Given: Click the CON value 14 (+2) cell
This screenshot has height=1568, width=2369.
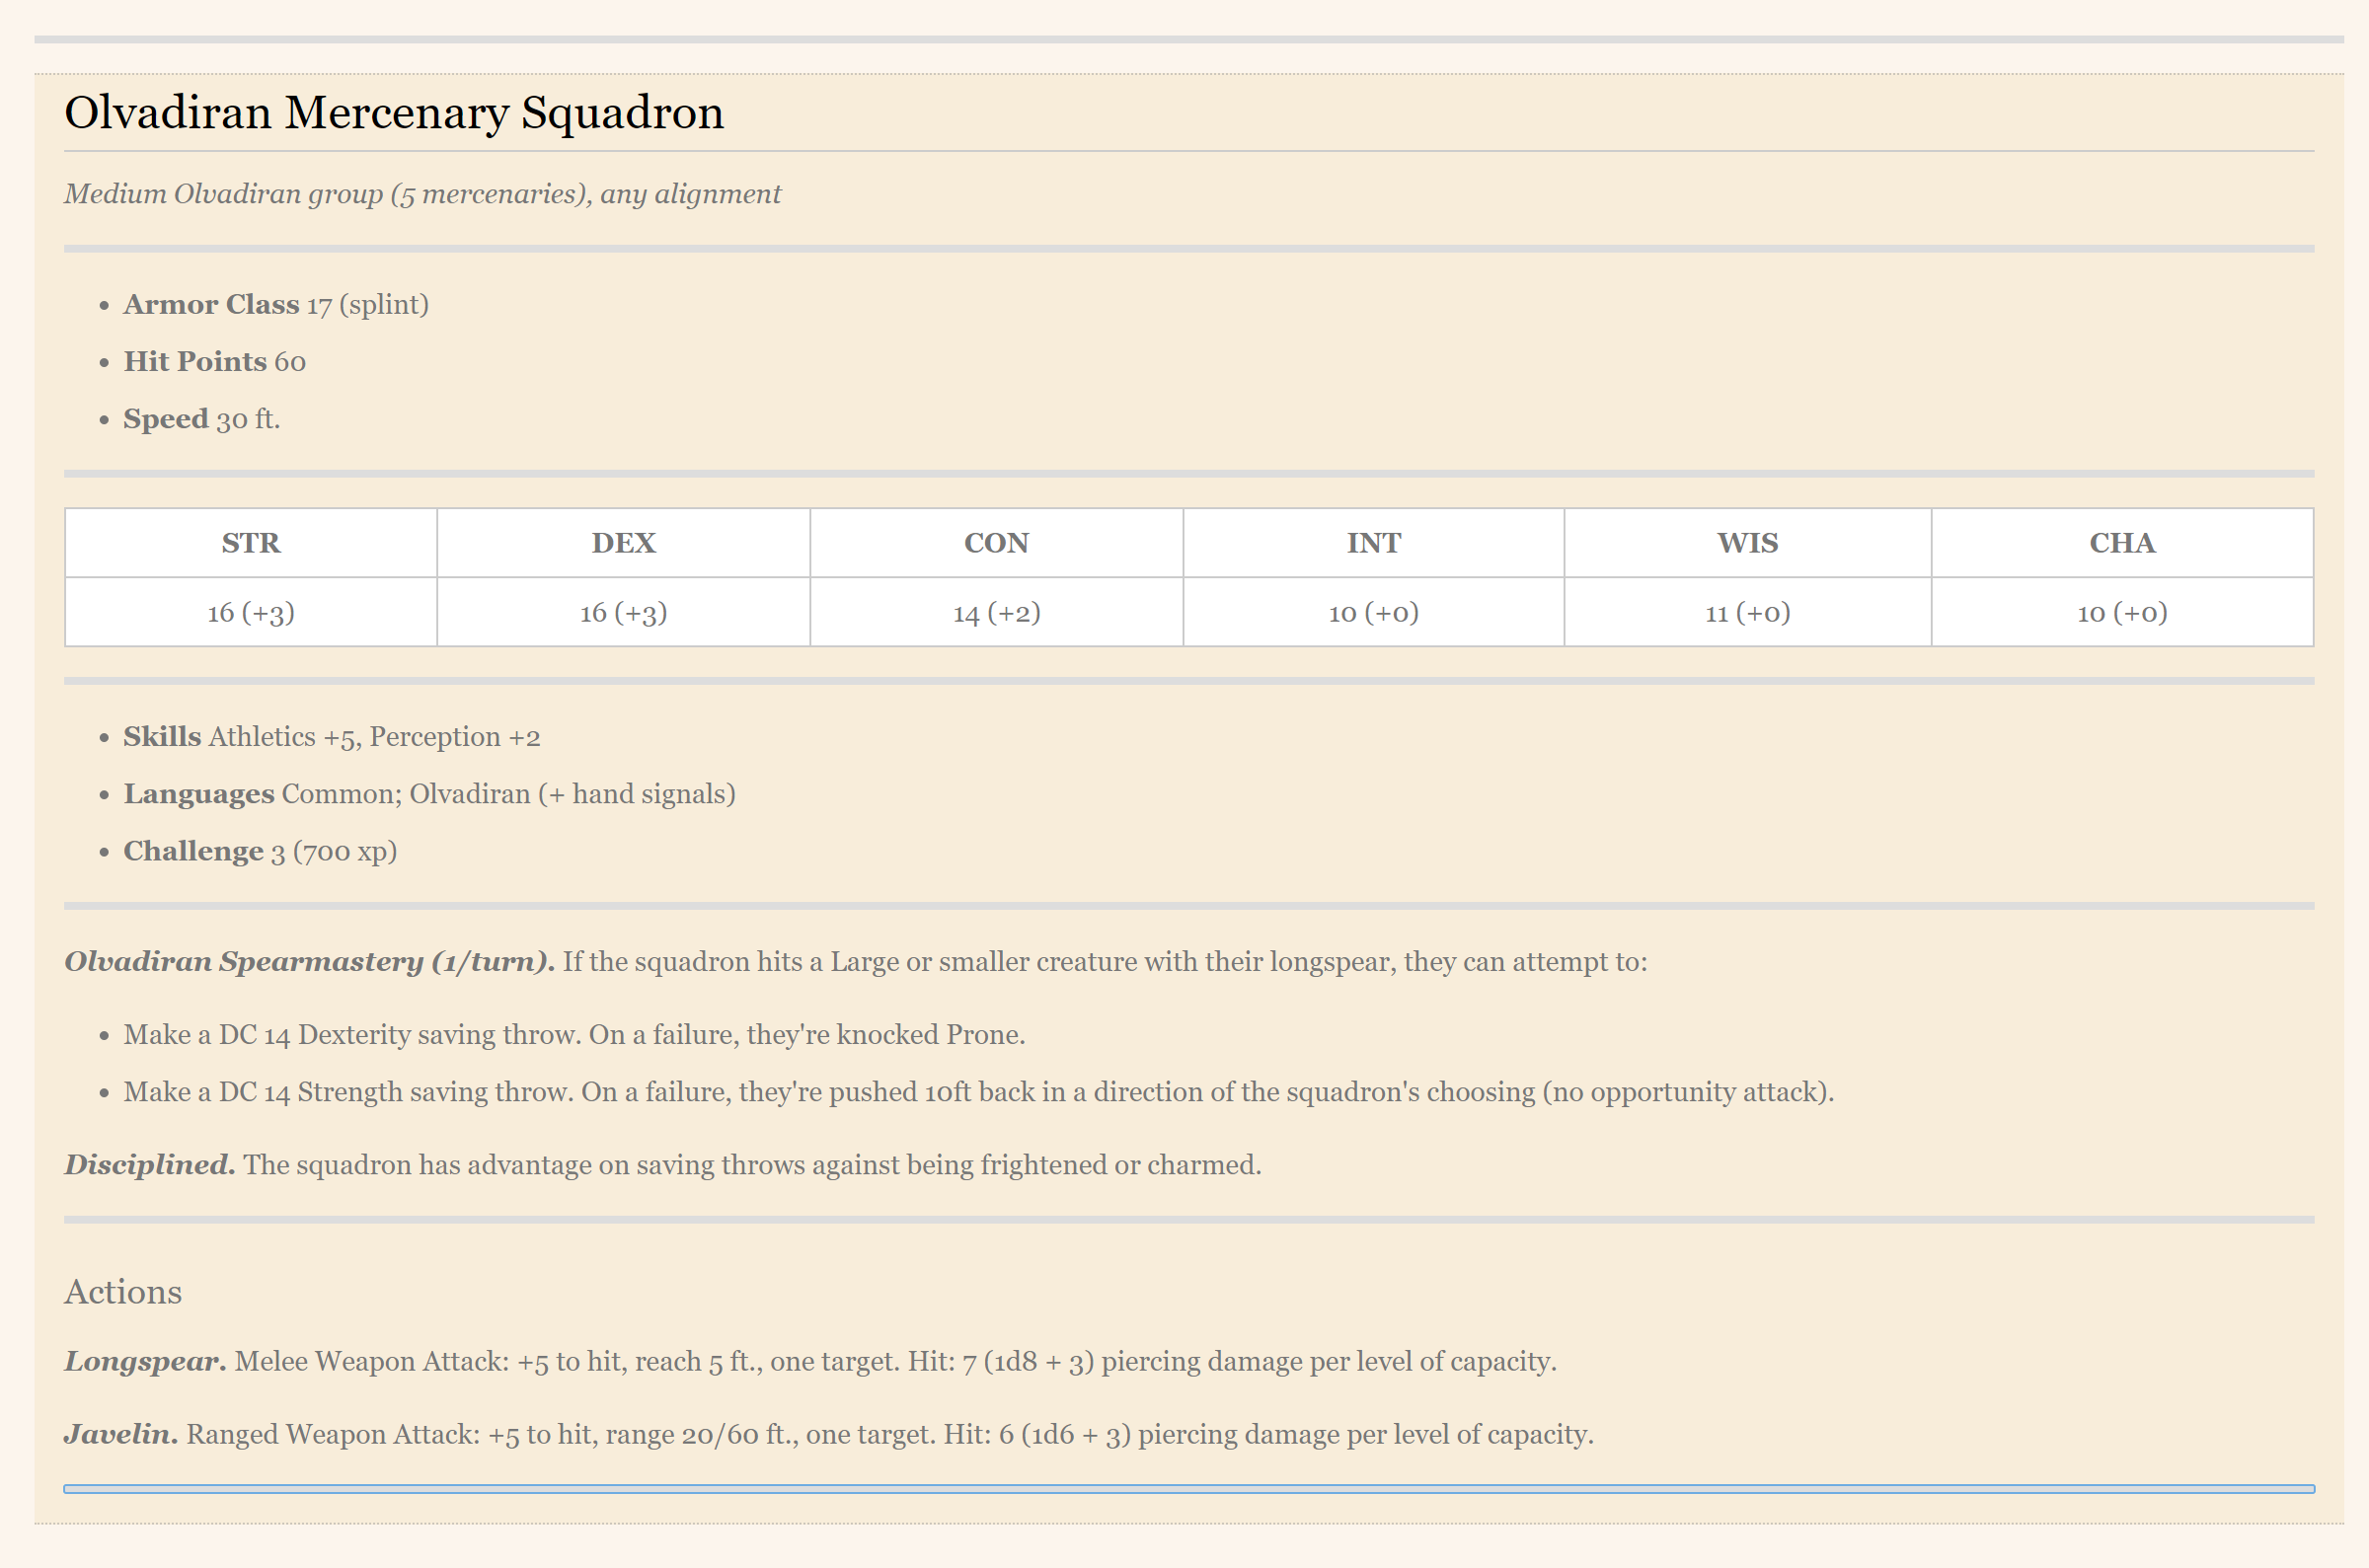Looking at the screenshot, I should coord(996,612).
